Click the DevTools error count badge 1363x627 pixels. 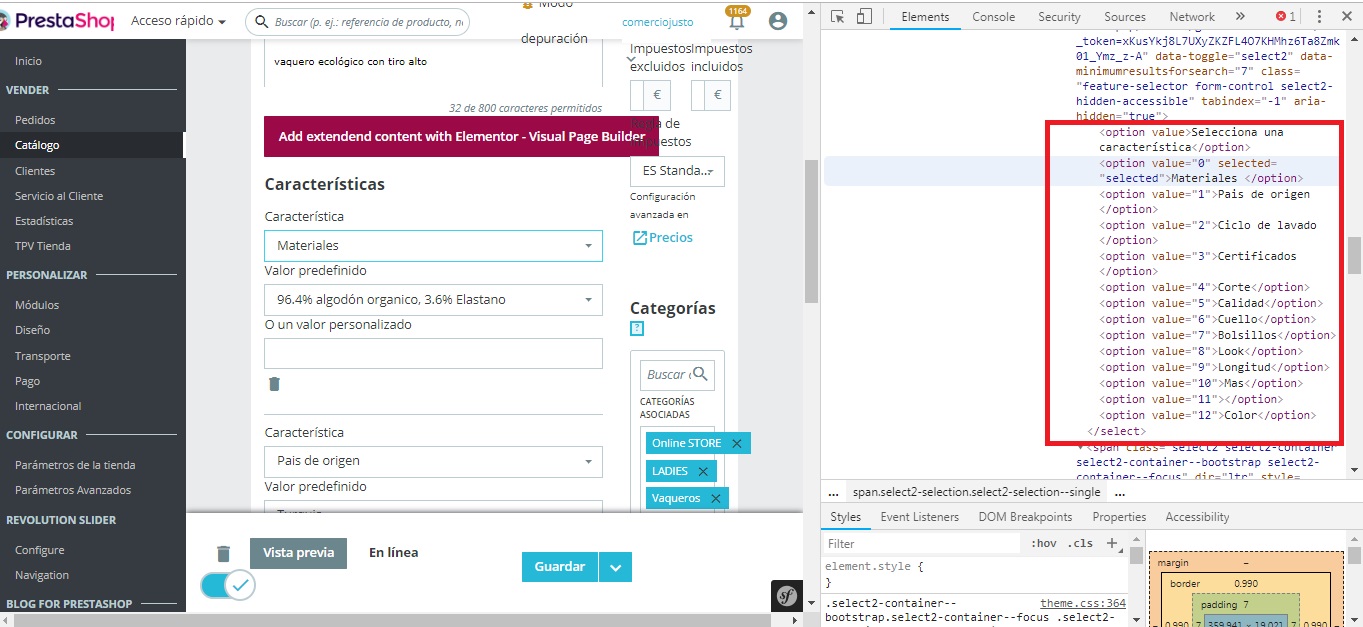1286,16
